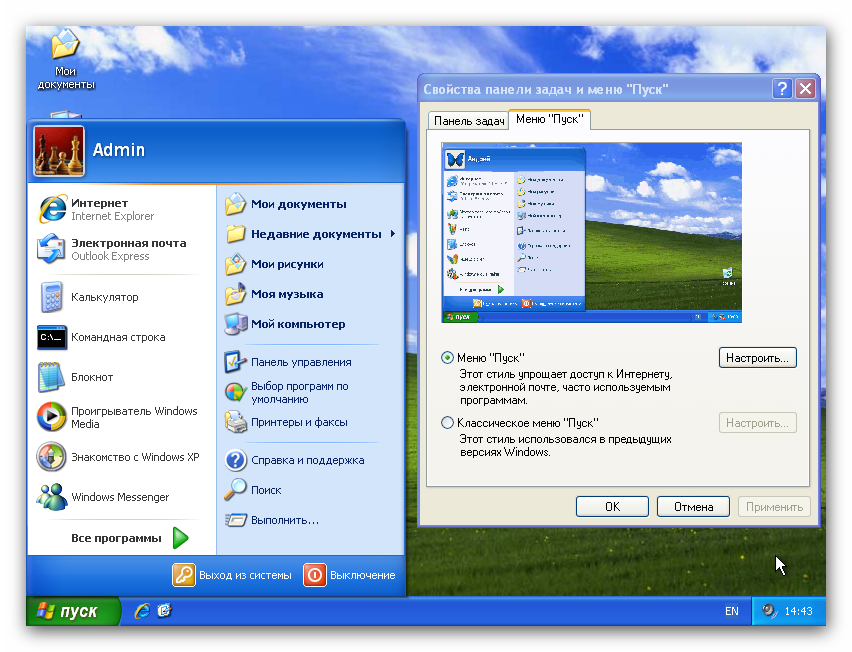Click the Start menu preview image

click(x=591, y=233)
